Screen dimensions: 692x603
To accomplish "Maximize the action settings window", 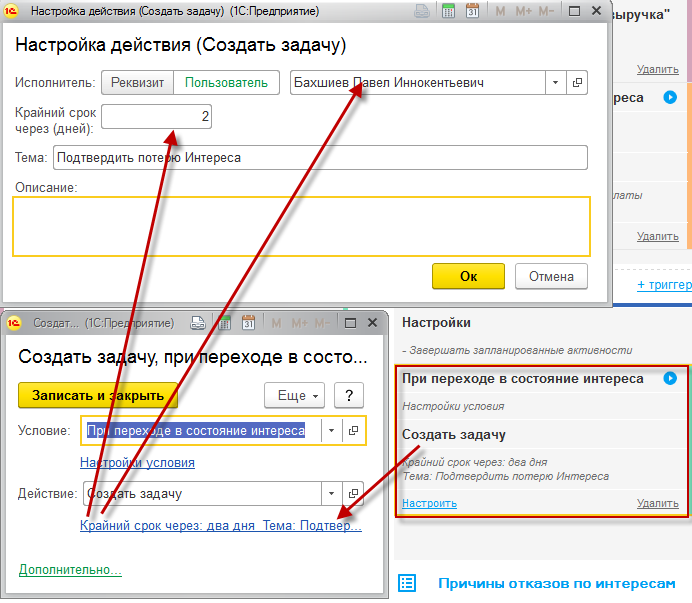I will tap(574, 11).
